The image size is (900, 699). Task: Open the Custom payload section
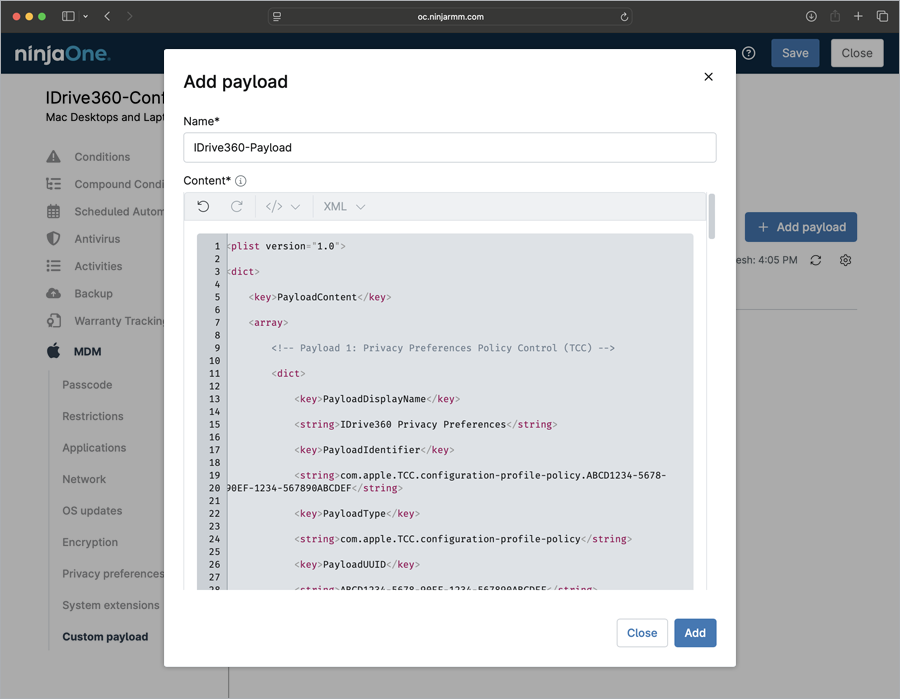[105, 637]
